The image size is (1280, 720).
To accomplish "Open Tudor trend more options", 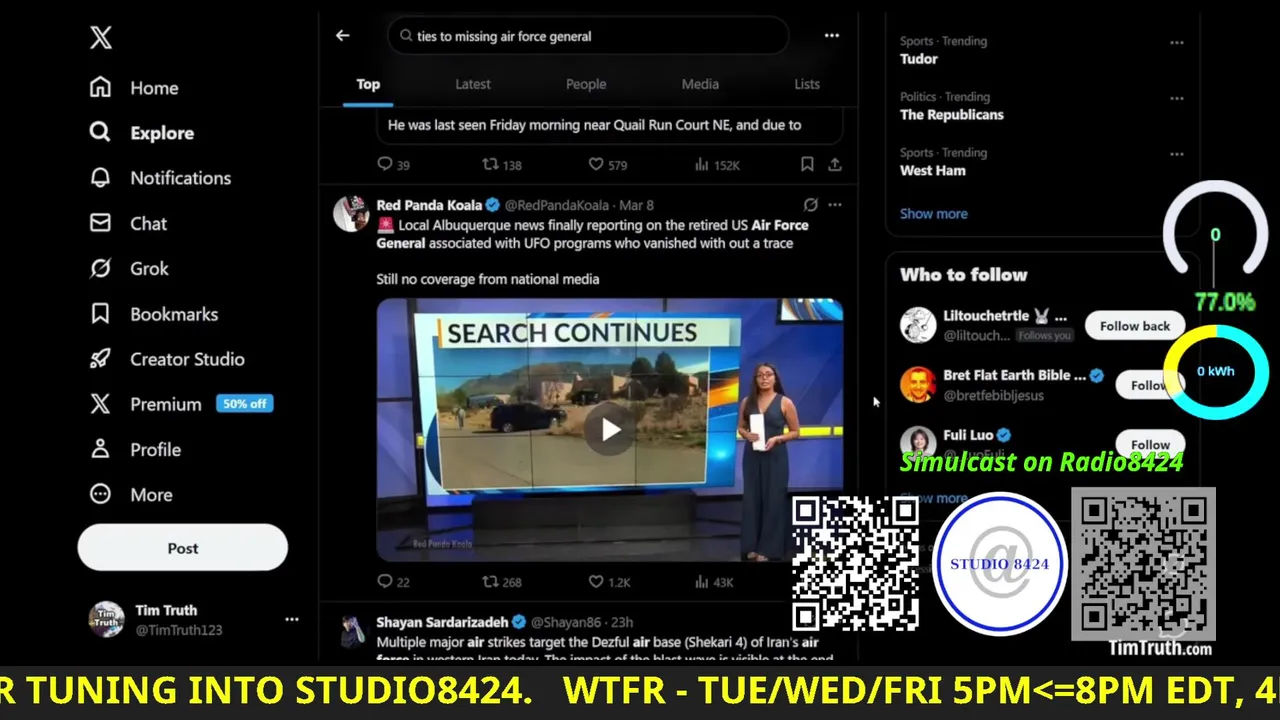I will click(x=1177, y=43).
